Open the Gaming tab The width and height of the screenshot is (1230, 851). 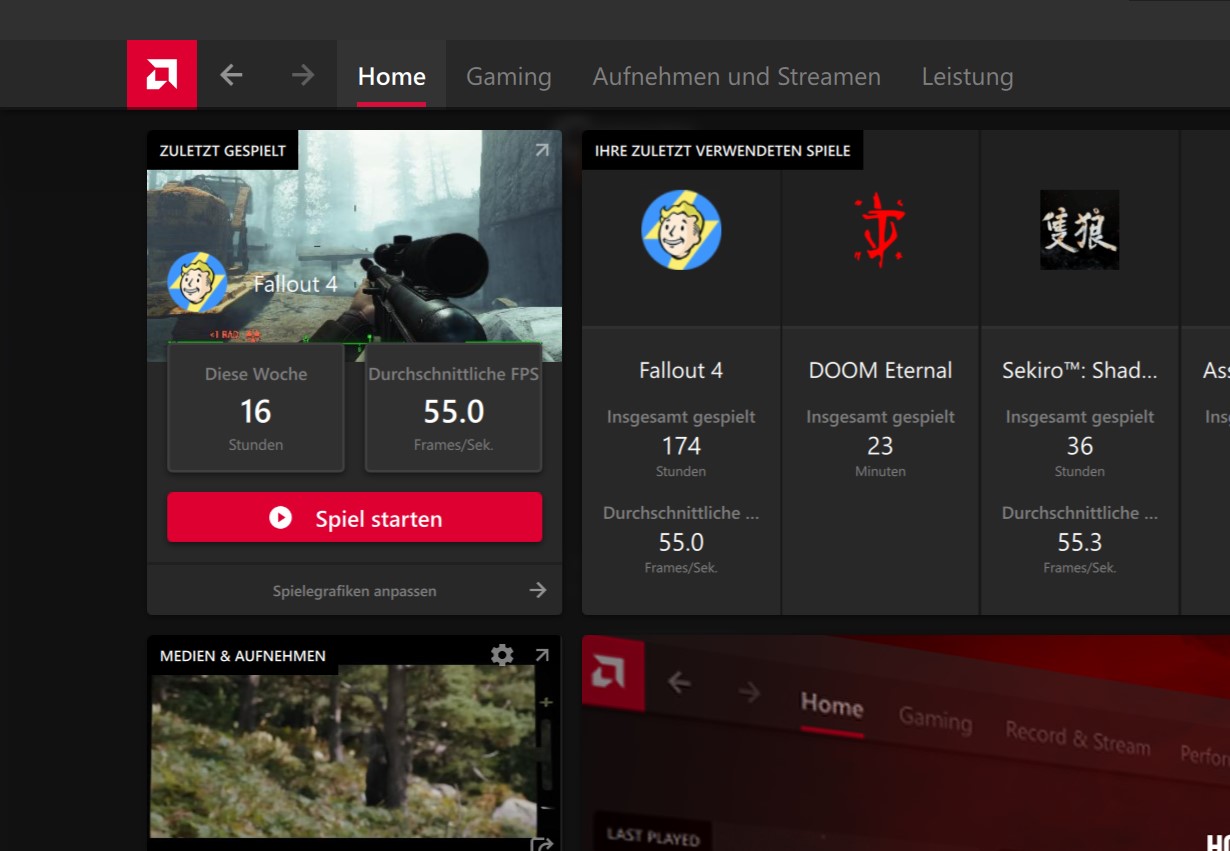coord(509,76)
